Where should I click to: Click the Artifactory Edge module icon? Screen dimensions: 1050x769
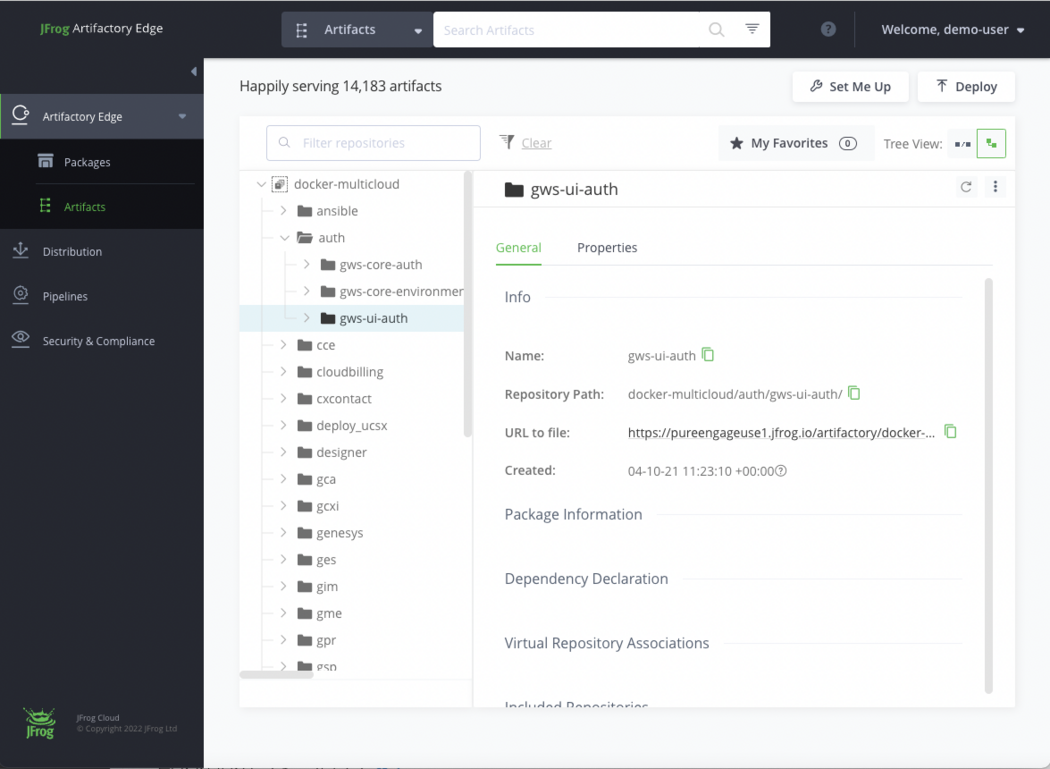point(21,115)
